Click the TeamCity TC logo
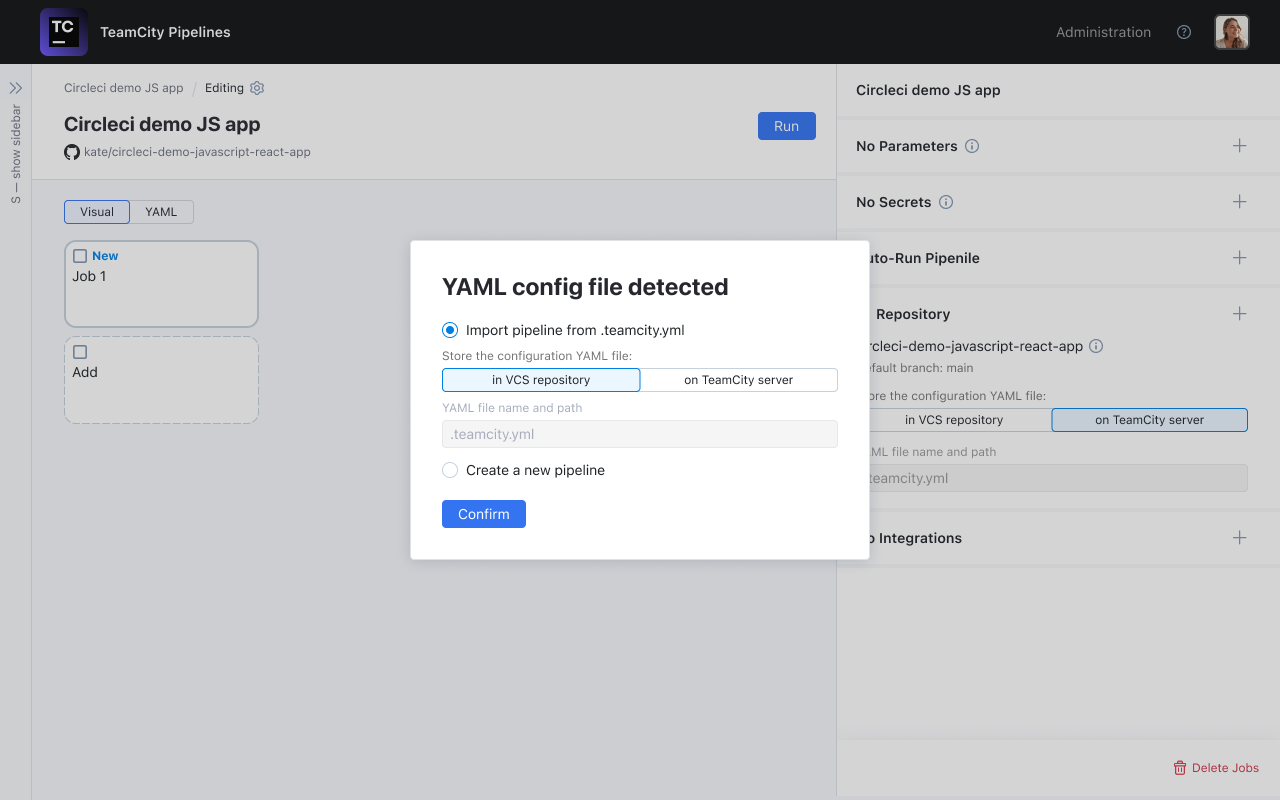The height and width of the screenshot is (800, 1280). [x=64, y=32]
